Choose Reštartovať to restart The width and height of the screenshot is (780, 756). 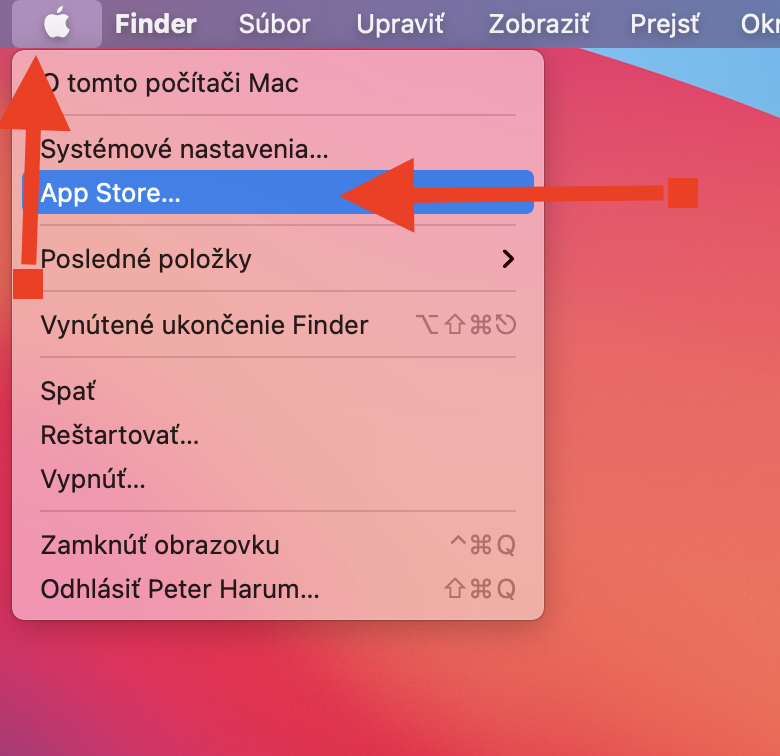click(120, 435)
